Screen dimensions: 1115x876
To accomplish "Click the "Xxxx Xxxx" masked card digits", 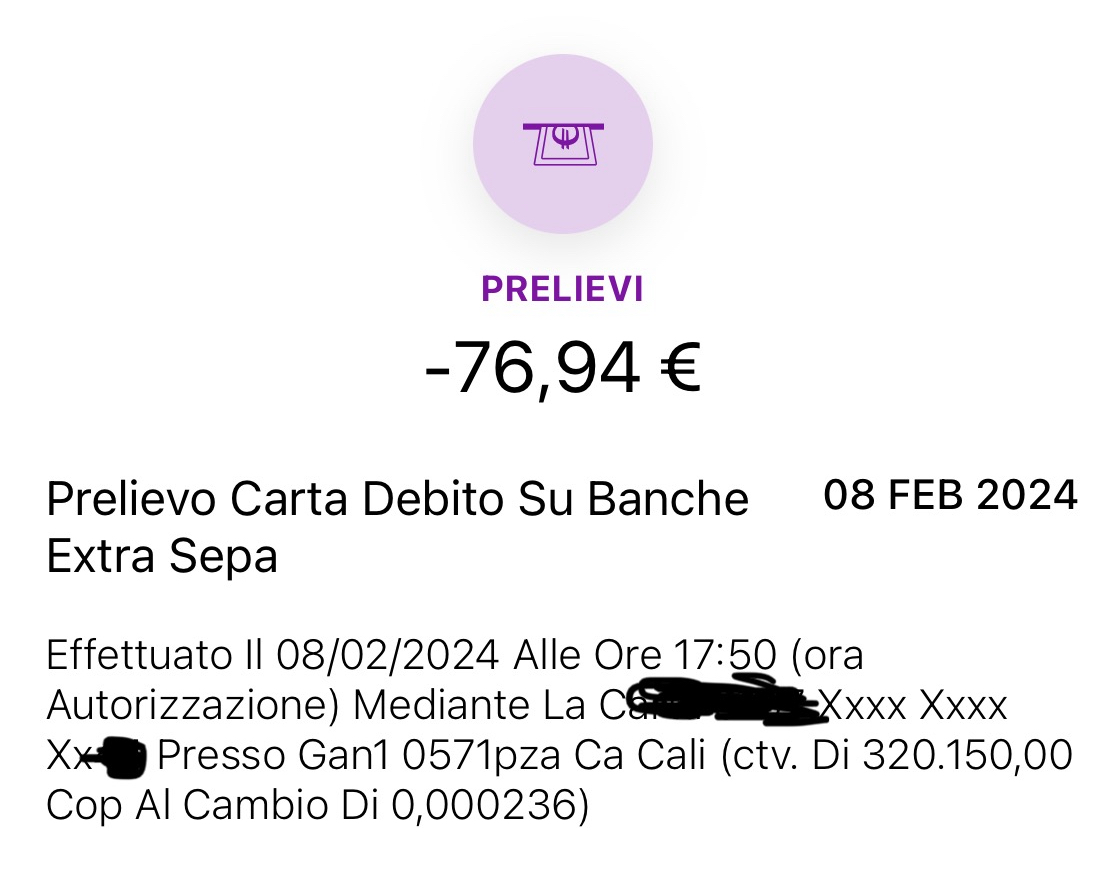I will [x=913, y=707].
